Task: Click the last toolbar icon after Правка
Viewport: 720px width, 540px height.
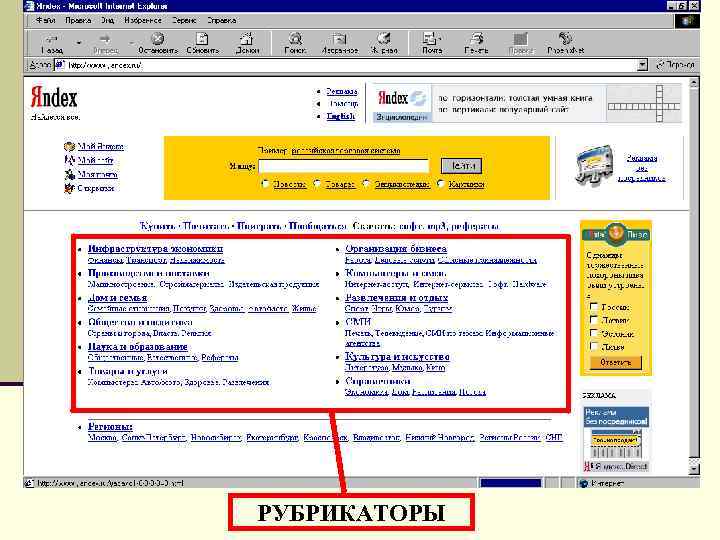Action: click(565, 44)
